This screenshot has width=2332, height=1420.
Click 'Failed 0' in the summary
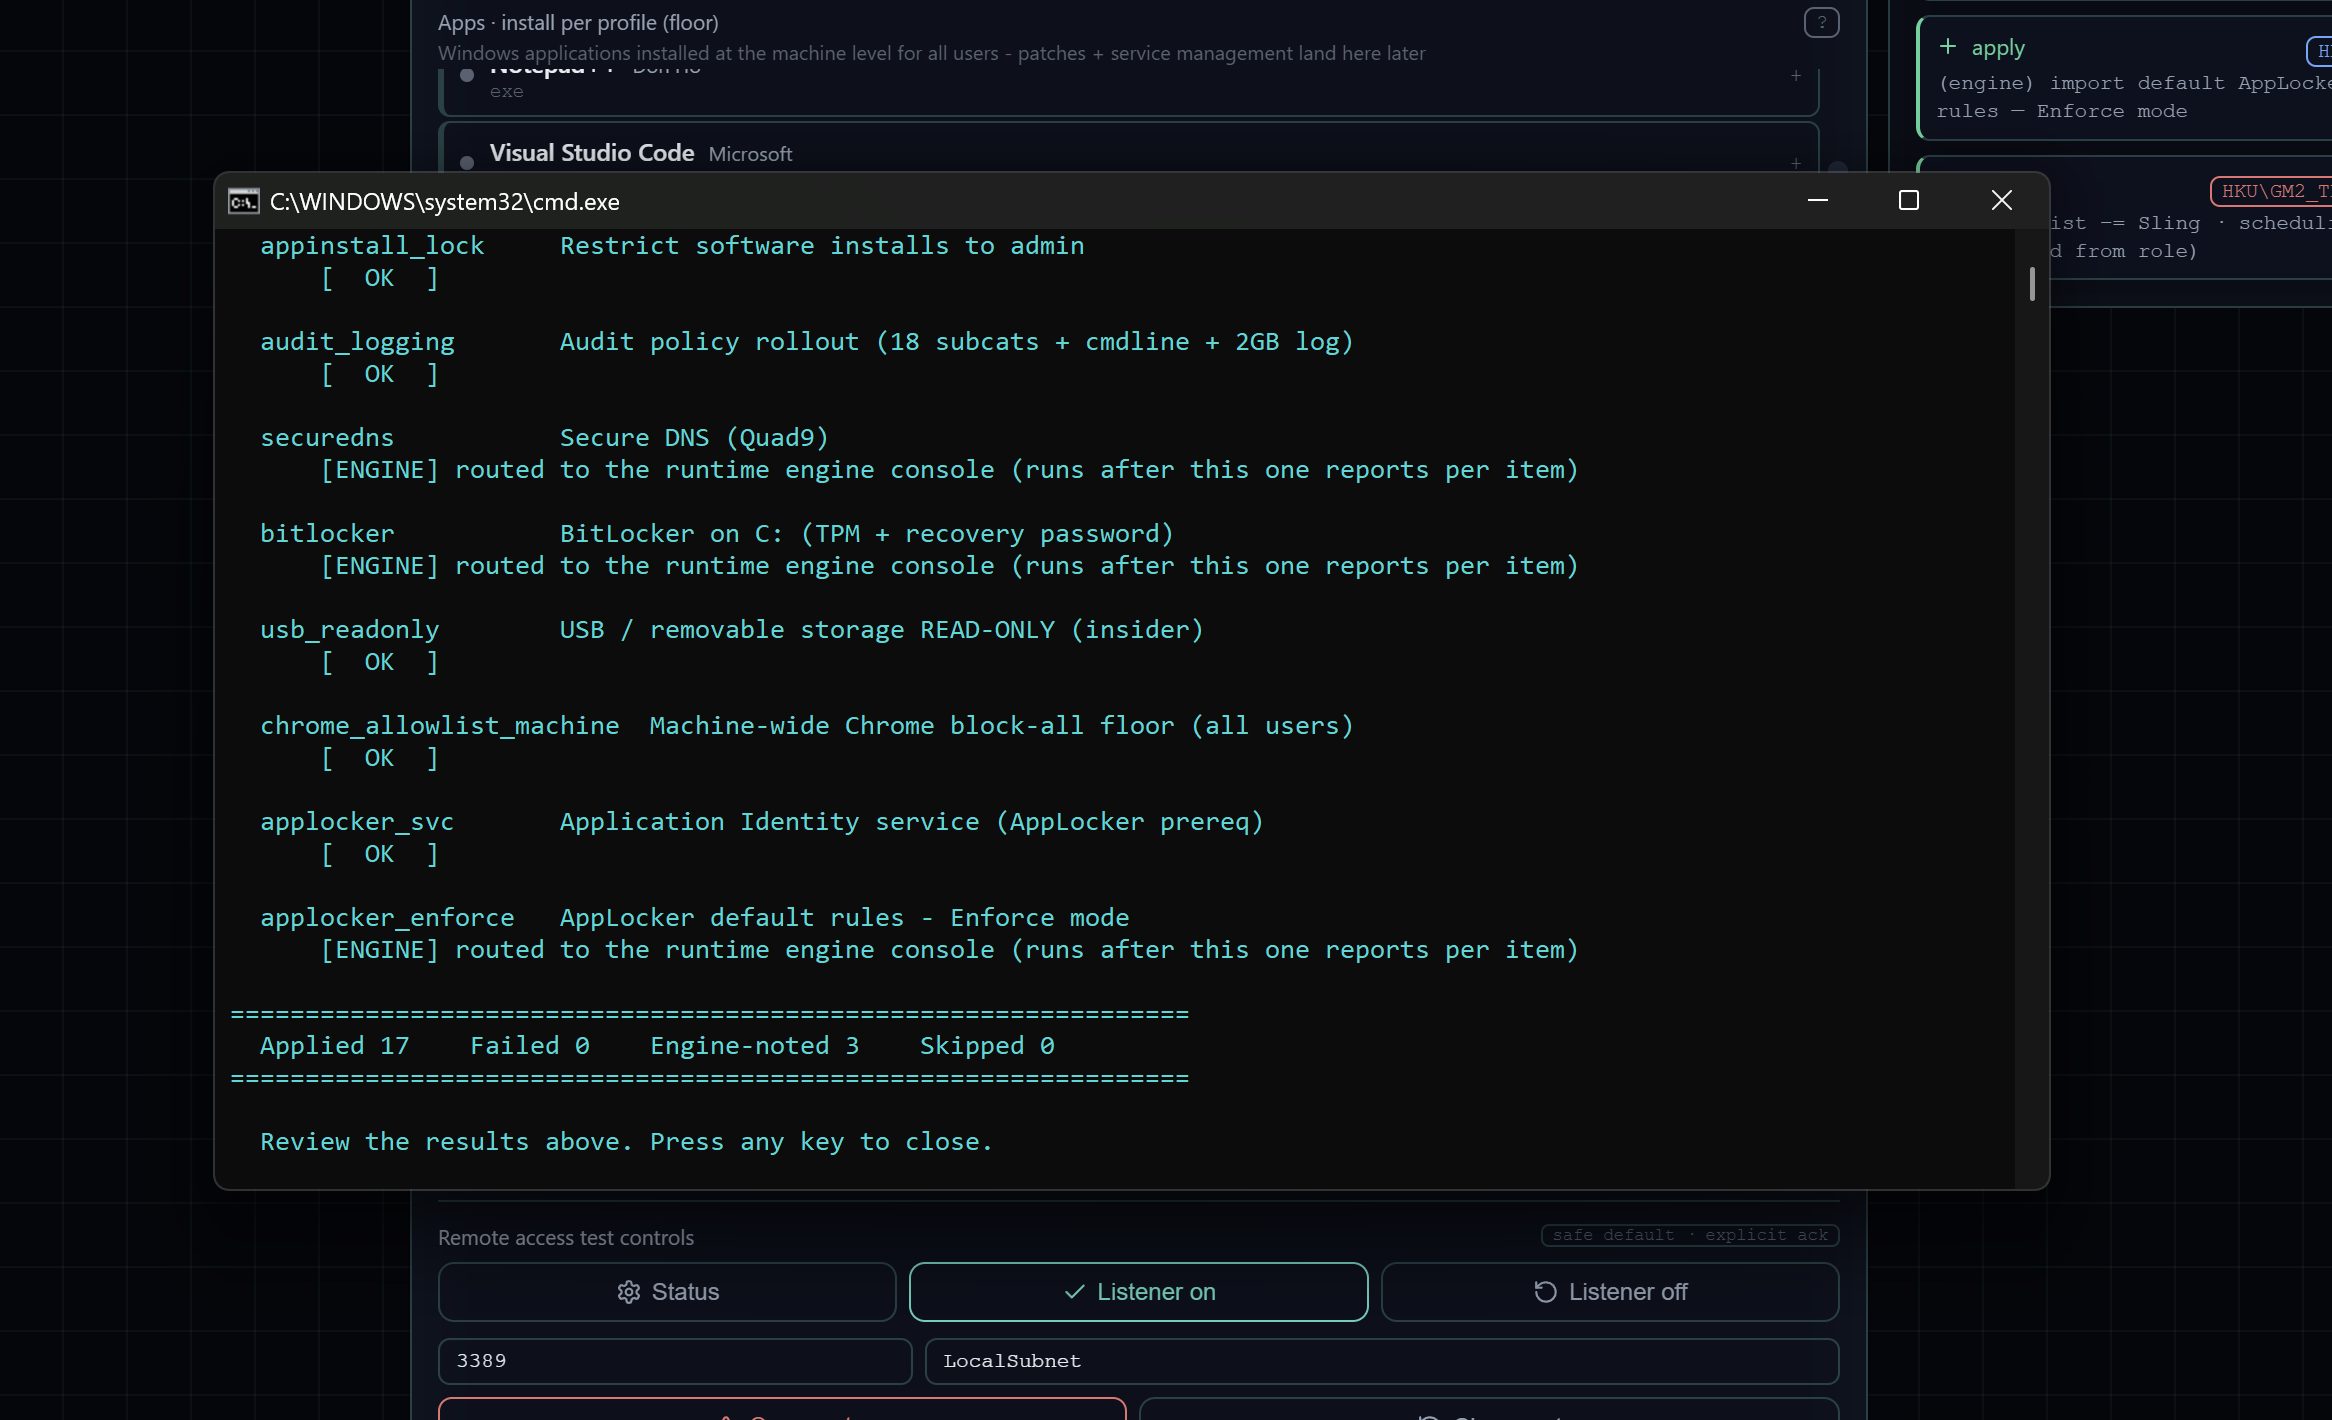click(x=530, y=1045)
